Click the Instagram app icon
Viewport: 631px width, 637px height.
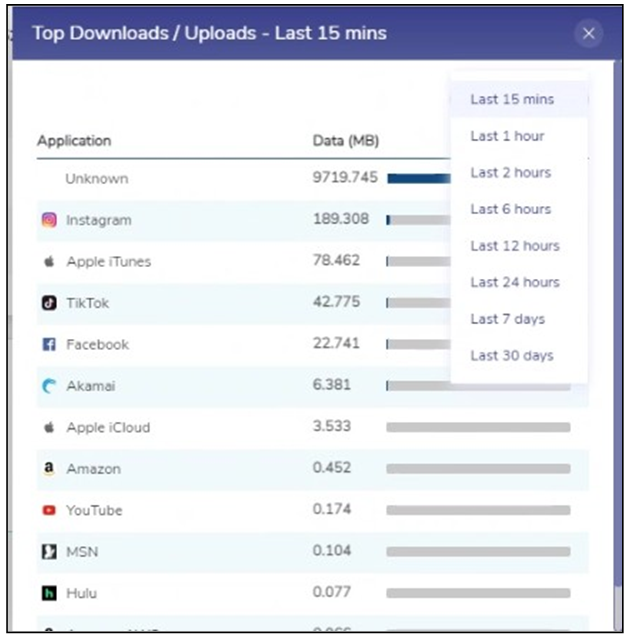pyautogui.click(x=48, y=220)
